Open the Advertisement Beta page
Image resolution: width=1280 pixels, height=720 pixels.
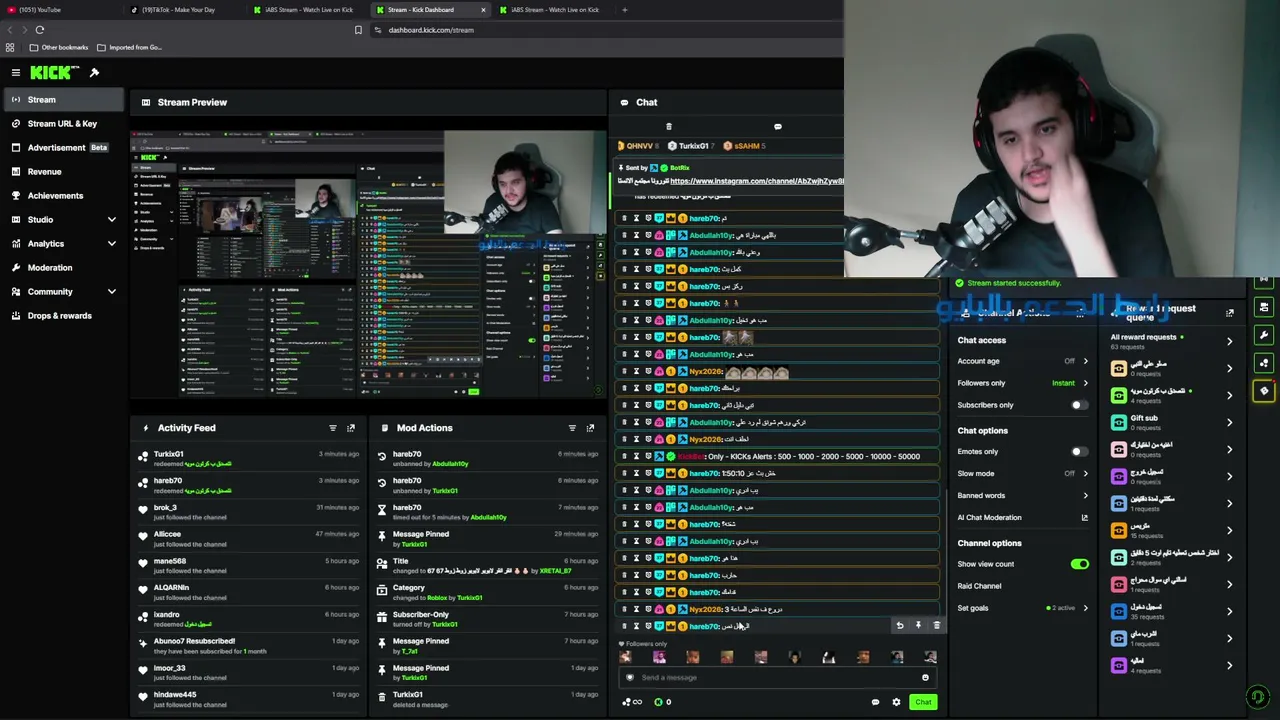64,148
